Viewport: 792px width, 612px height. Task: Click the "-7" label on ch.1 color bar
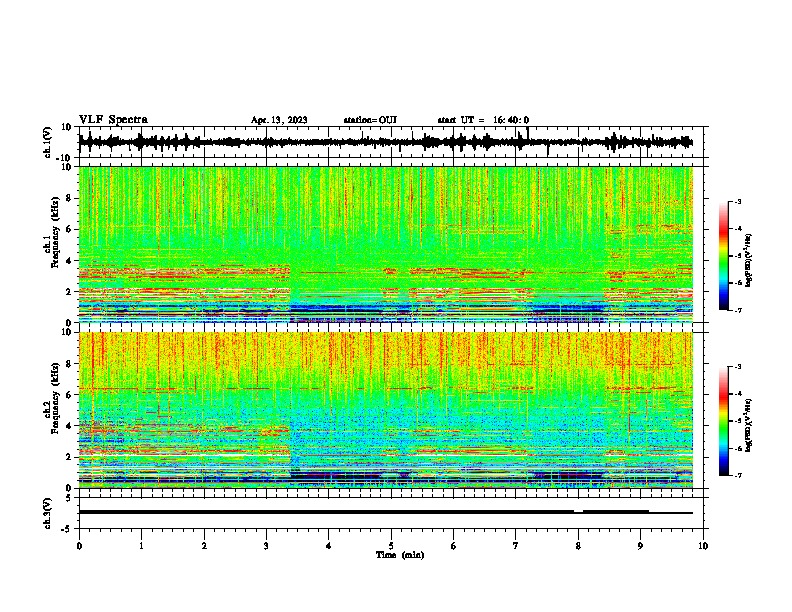(x=737, y=310)
